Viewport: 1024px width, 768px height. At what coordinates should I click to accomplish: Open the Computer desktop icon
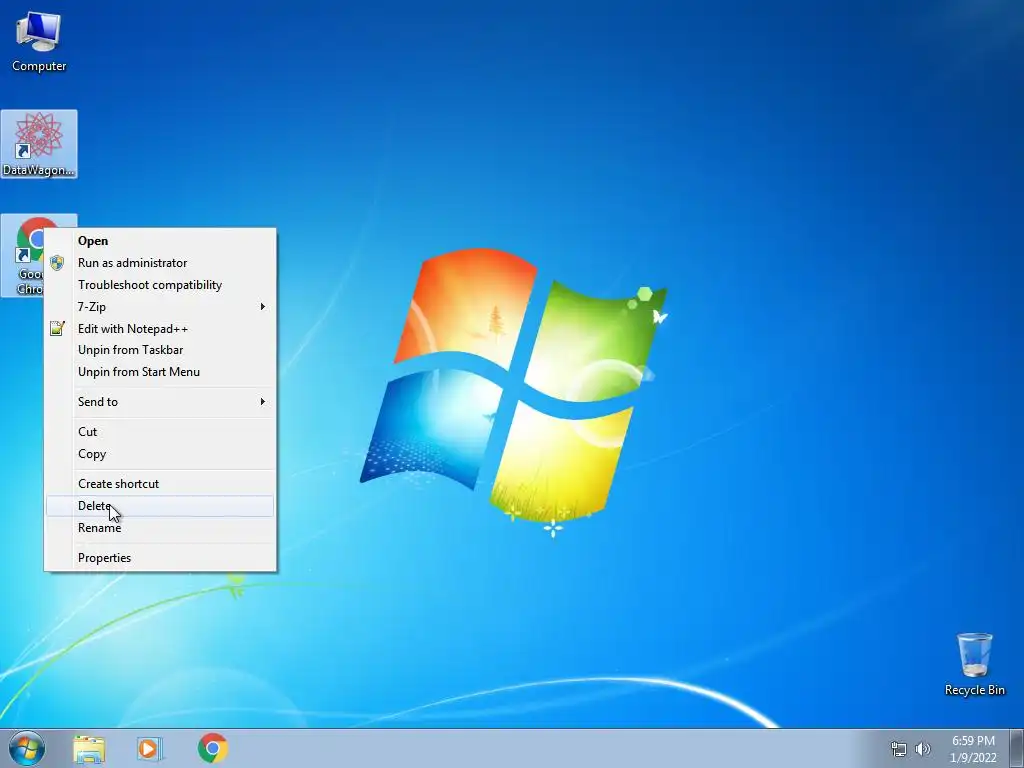coord(39,41)
